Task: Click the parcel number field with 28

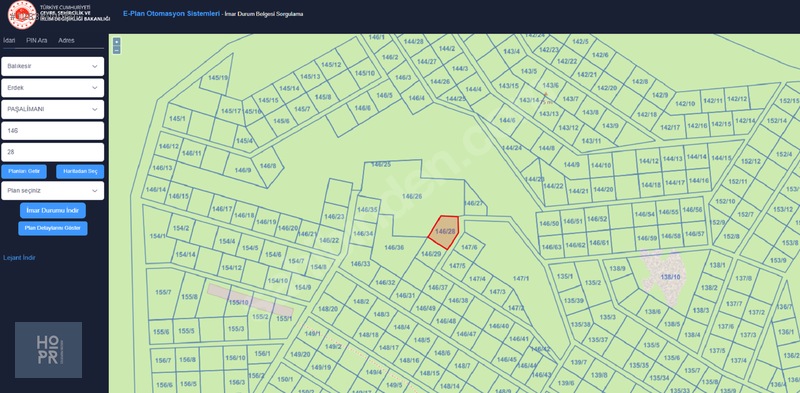Action: pyautogui.click(x=53, y=152)
